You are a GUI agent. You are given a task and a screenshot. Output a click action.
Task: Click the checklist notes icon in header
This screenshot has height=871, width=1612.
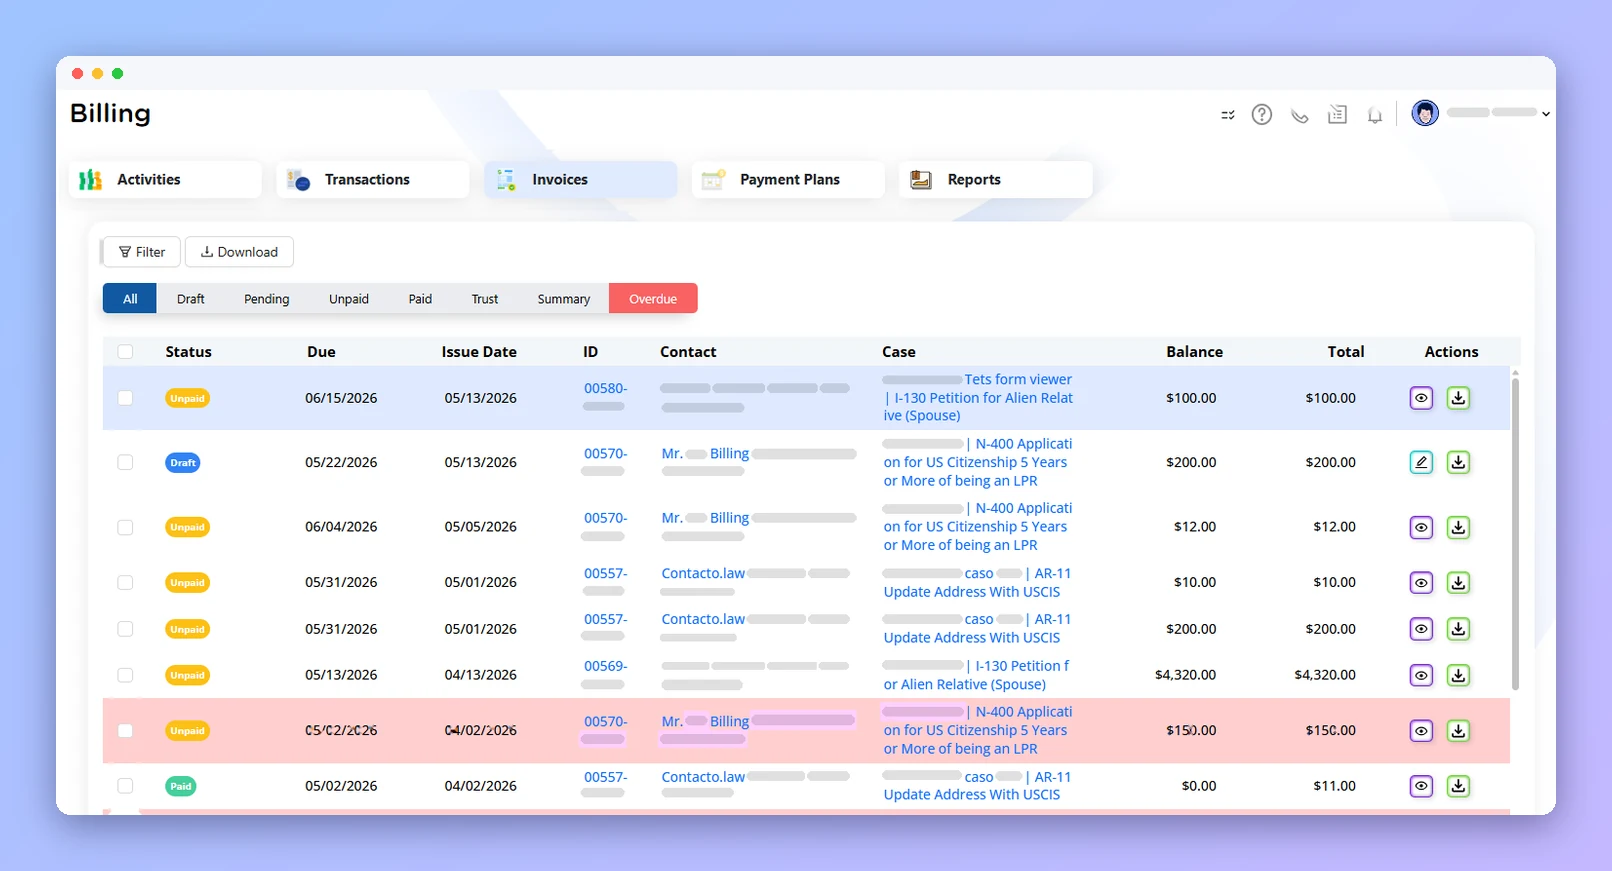[1337, 115]
